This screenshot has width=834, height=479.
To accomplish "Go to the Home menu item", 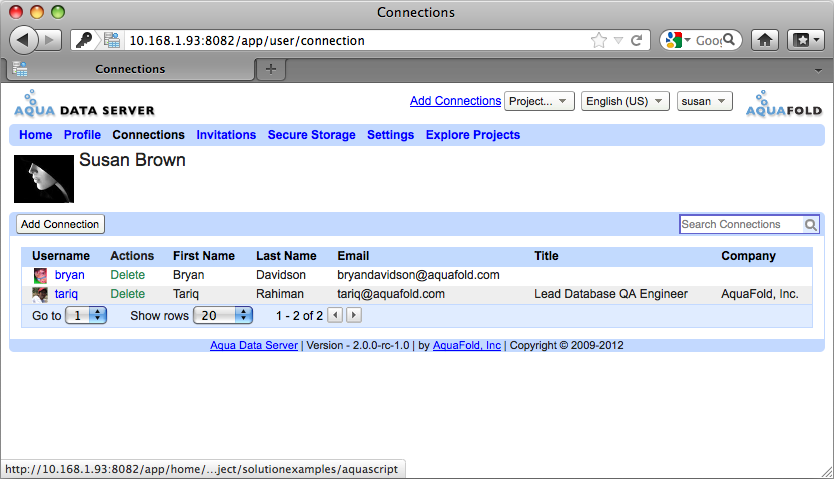I will (36, 135).
